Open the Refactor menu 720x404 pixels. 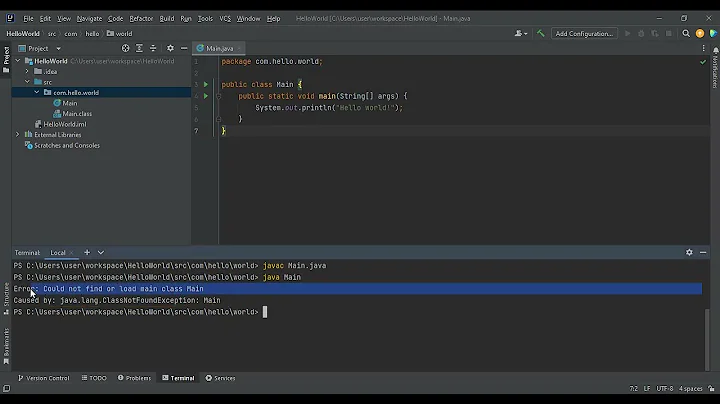(x=141, y=19)
